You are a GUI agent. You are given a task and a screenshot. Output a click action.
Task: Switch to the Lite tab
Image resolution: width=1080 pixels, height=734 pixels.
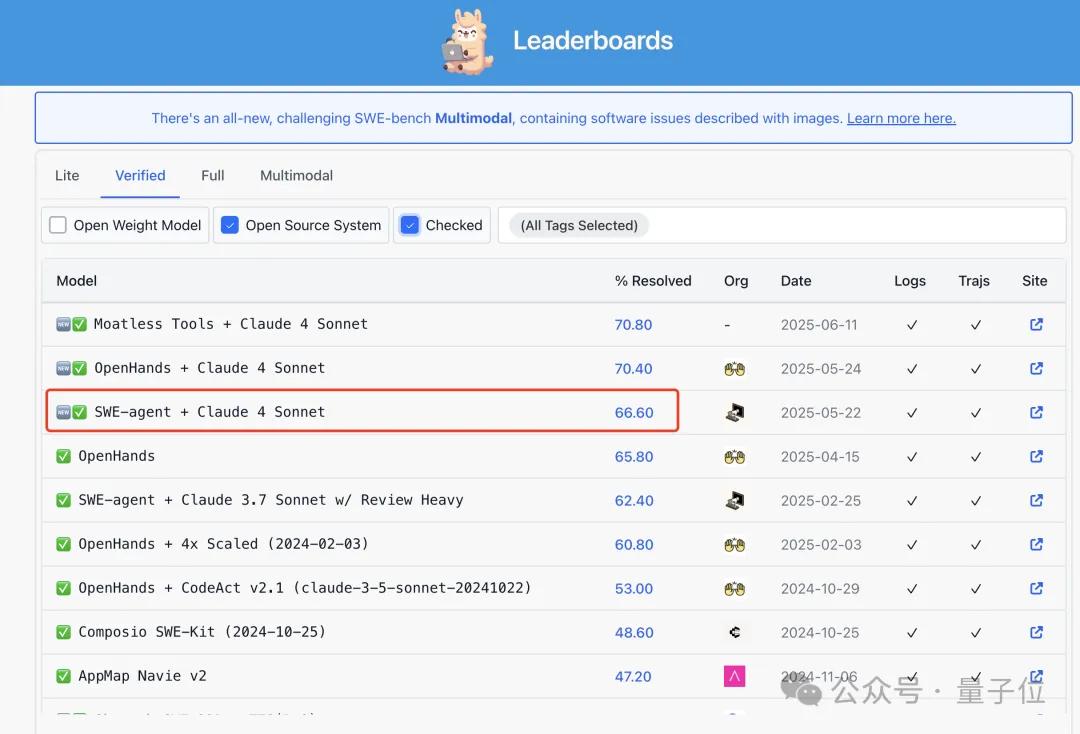pyautogui.click(x=67, y=175)
